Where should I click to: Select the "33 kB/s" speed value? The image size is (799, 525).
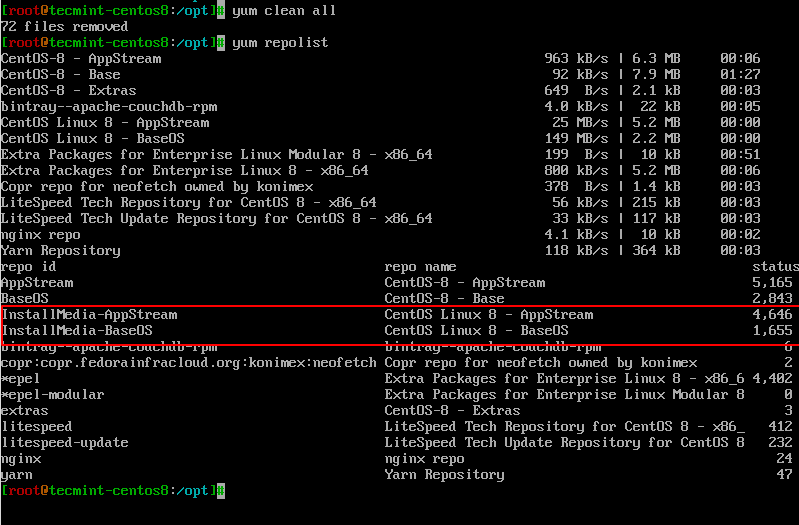580,219
